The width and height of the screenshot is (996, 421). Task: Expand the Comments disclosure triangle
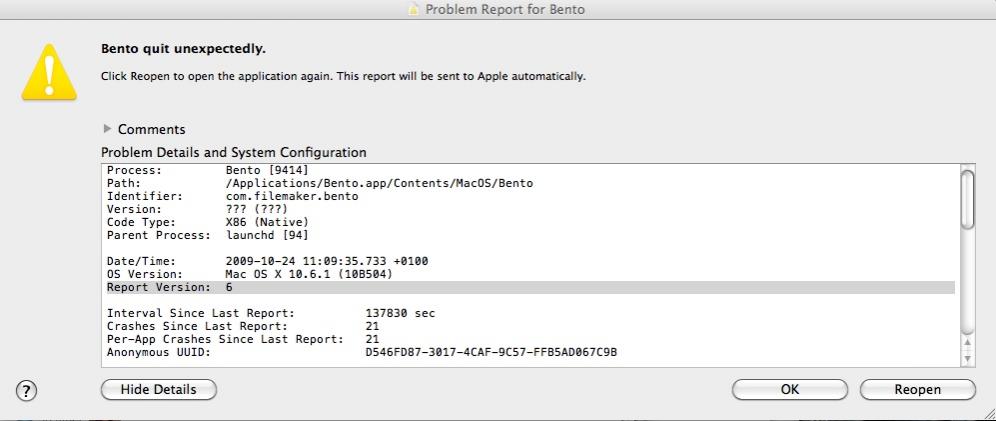point(107,129)
